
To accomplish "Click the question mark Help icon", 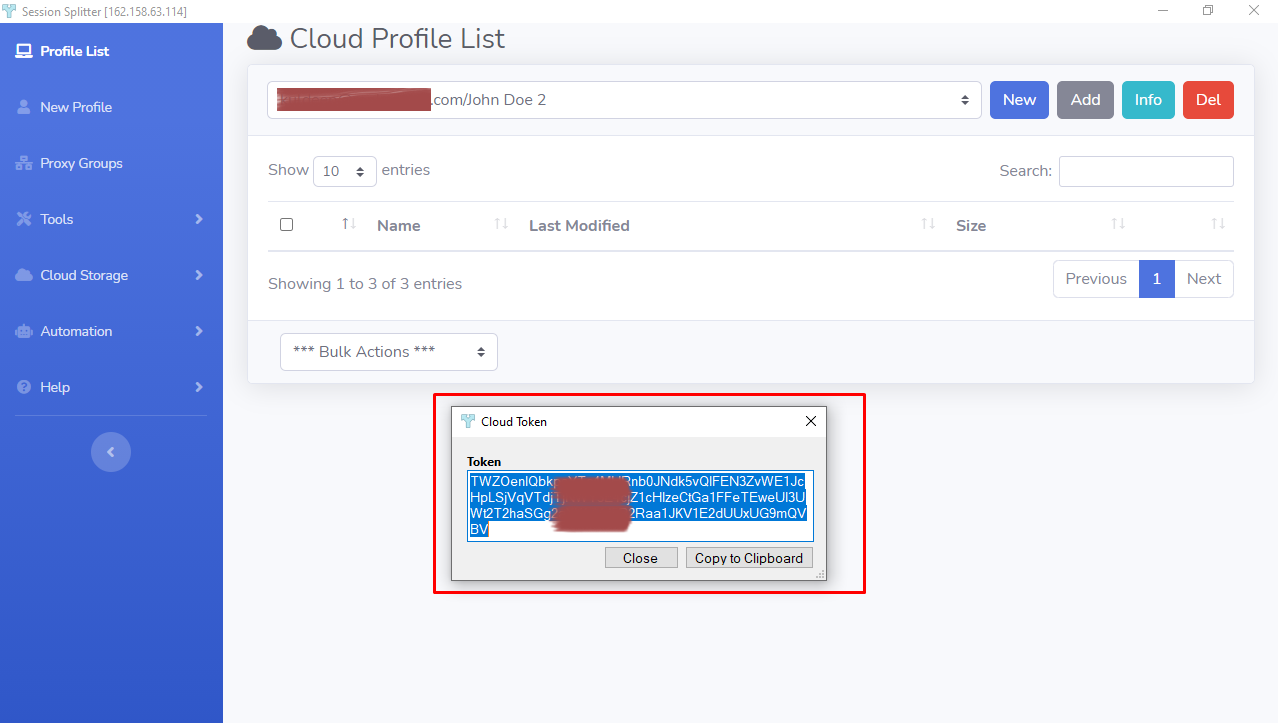I will [x=24, y=387].
